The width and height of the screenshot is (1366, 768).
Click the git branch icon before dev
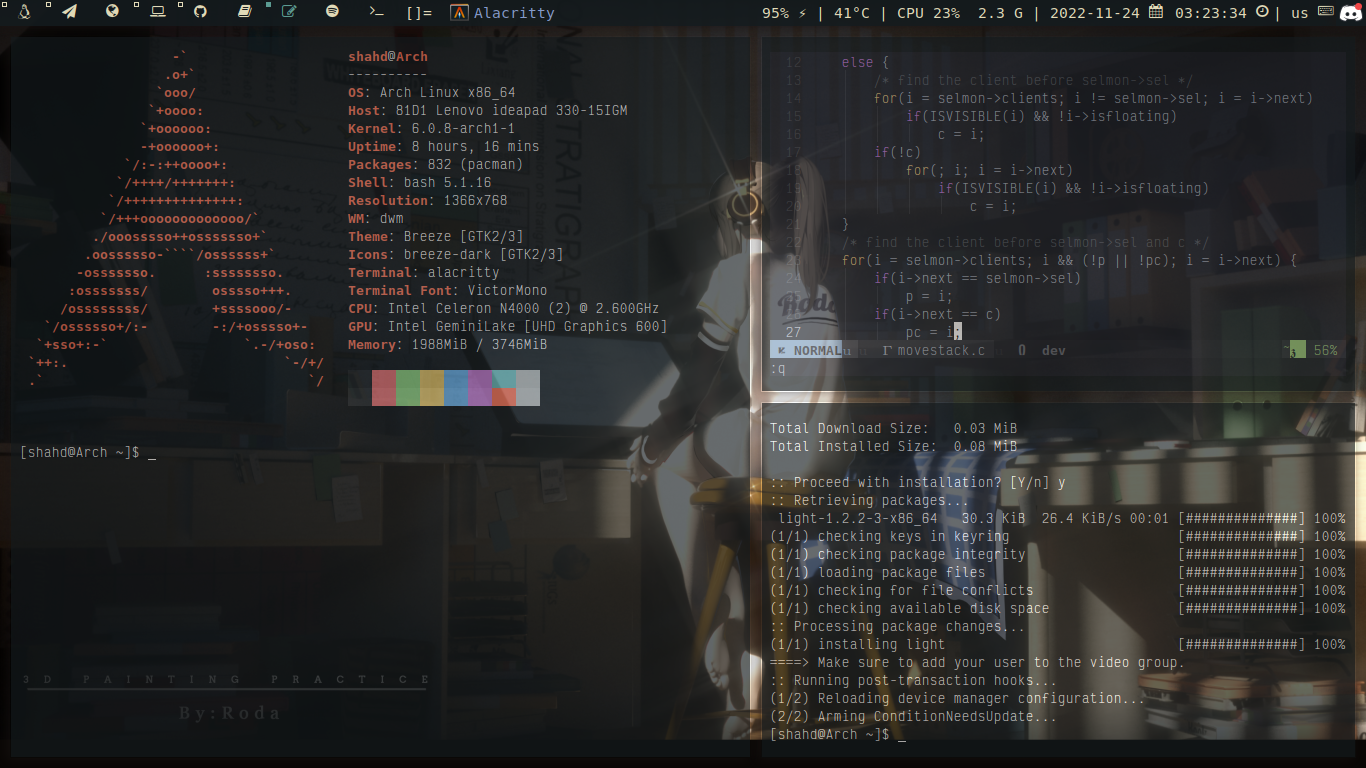[1022, 350]
